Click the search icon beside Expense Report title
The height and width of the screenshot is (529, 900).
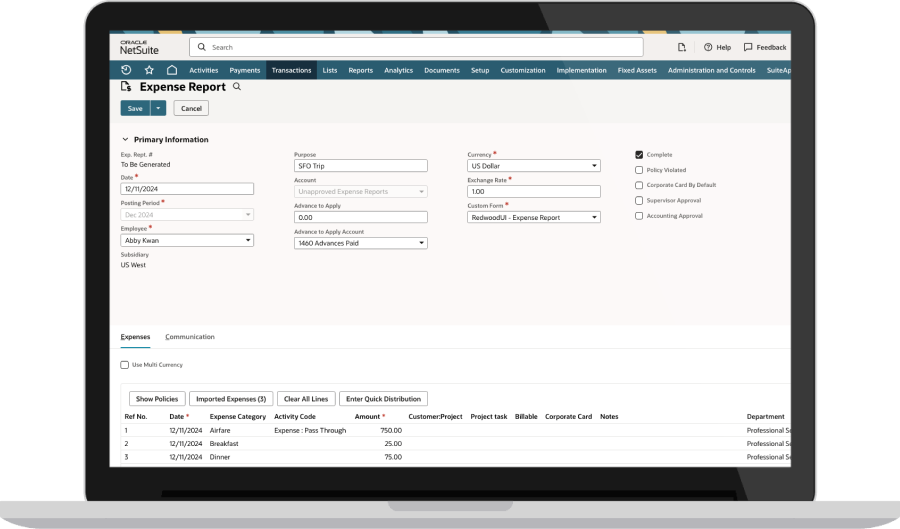[237, 87]
